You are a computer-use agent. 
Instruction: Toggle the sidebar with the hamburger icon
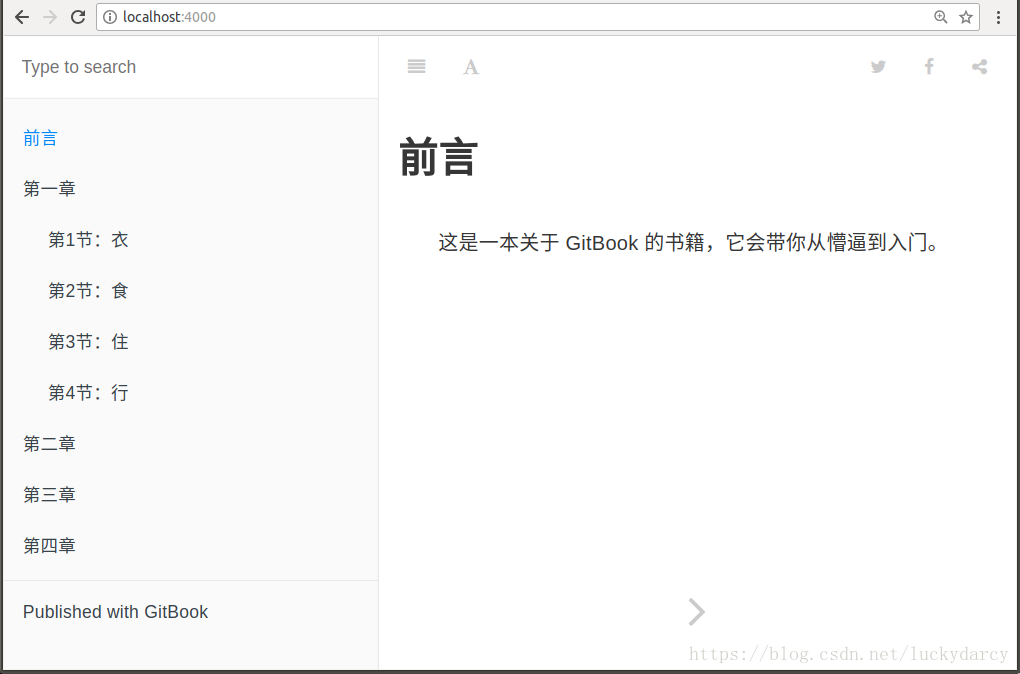pyautogui.click(x=416, y=66)
